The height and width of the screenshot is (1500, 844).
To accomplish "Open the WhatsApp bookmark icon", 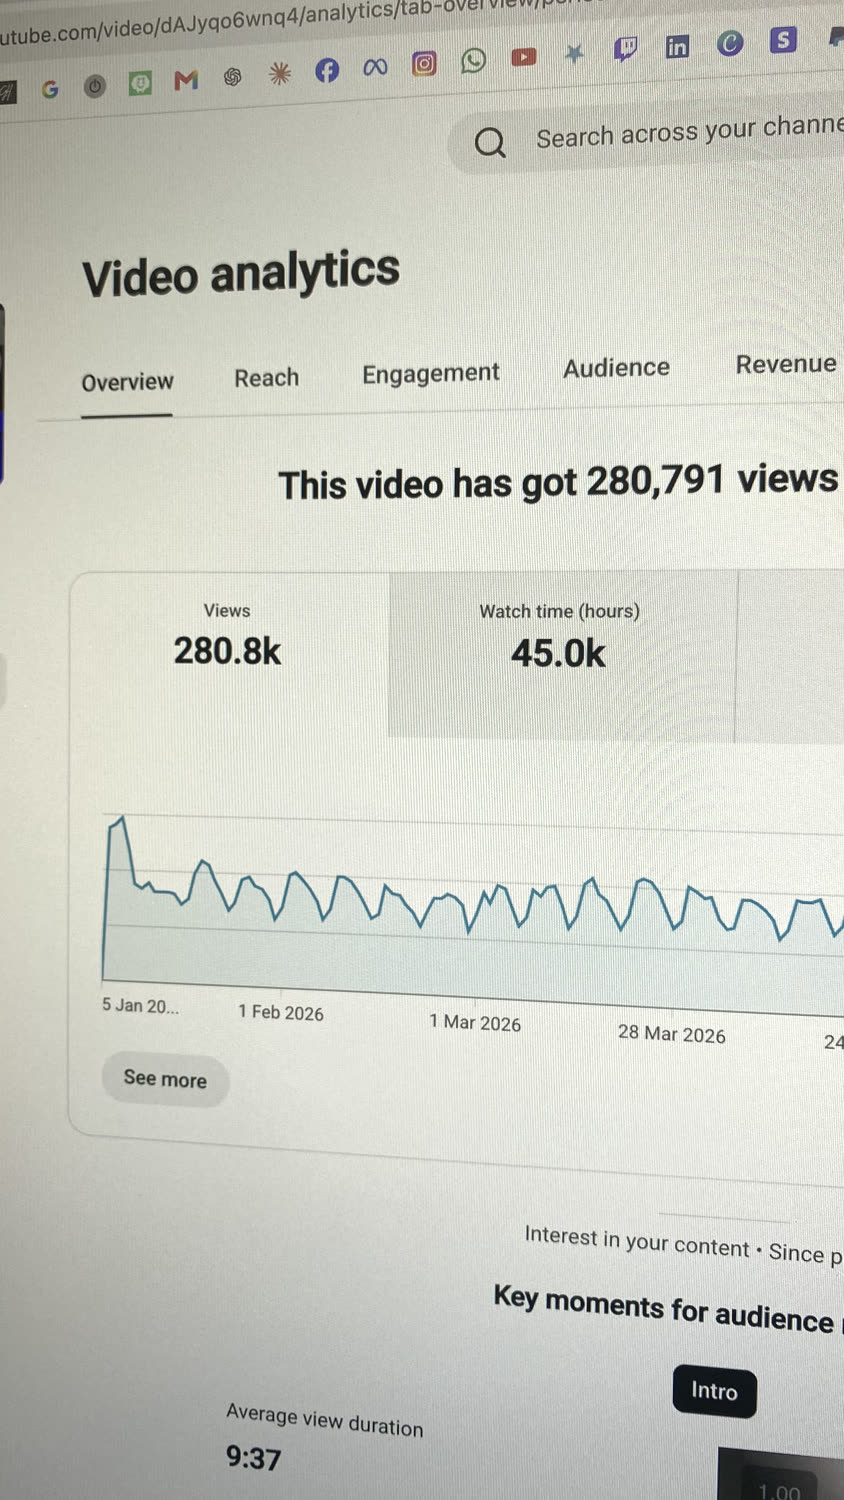I will [473, 61].
